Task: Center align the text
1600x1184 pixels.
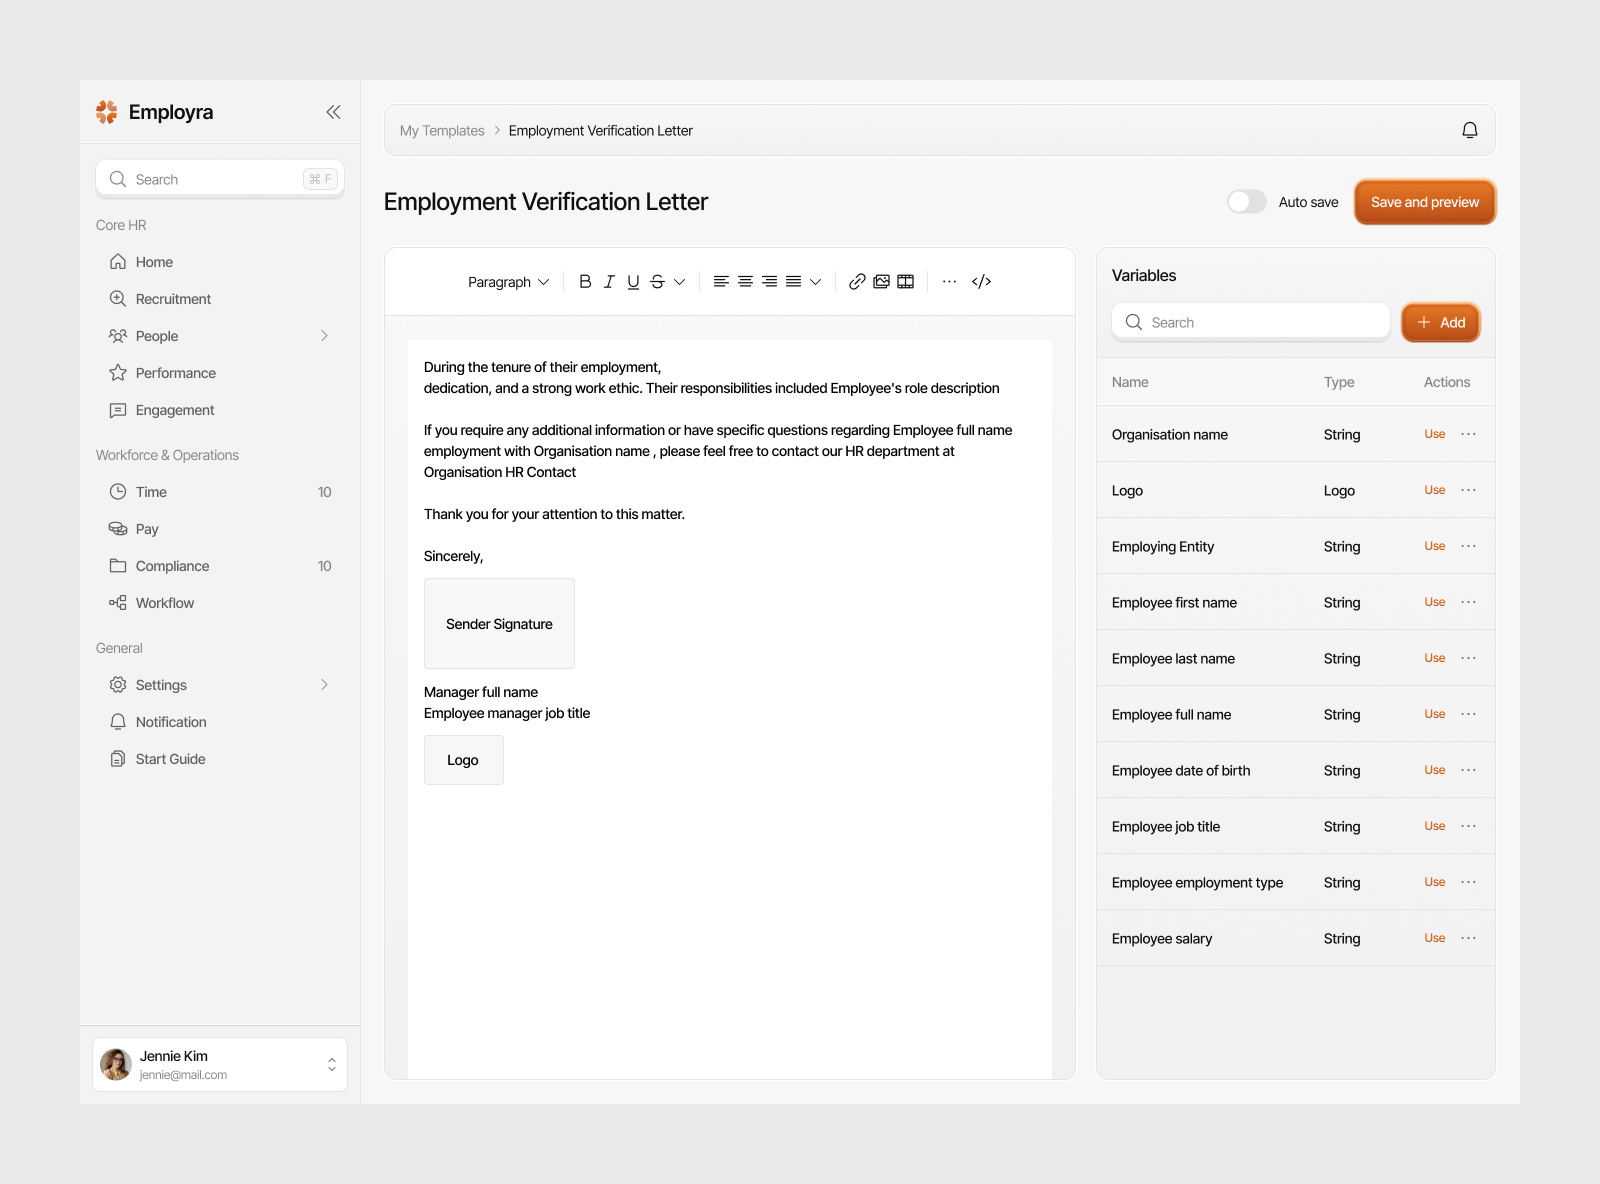Action: (x=745, y=282)
